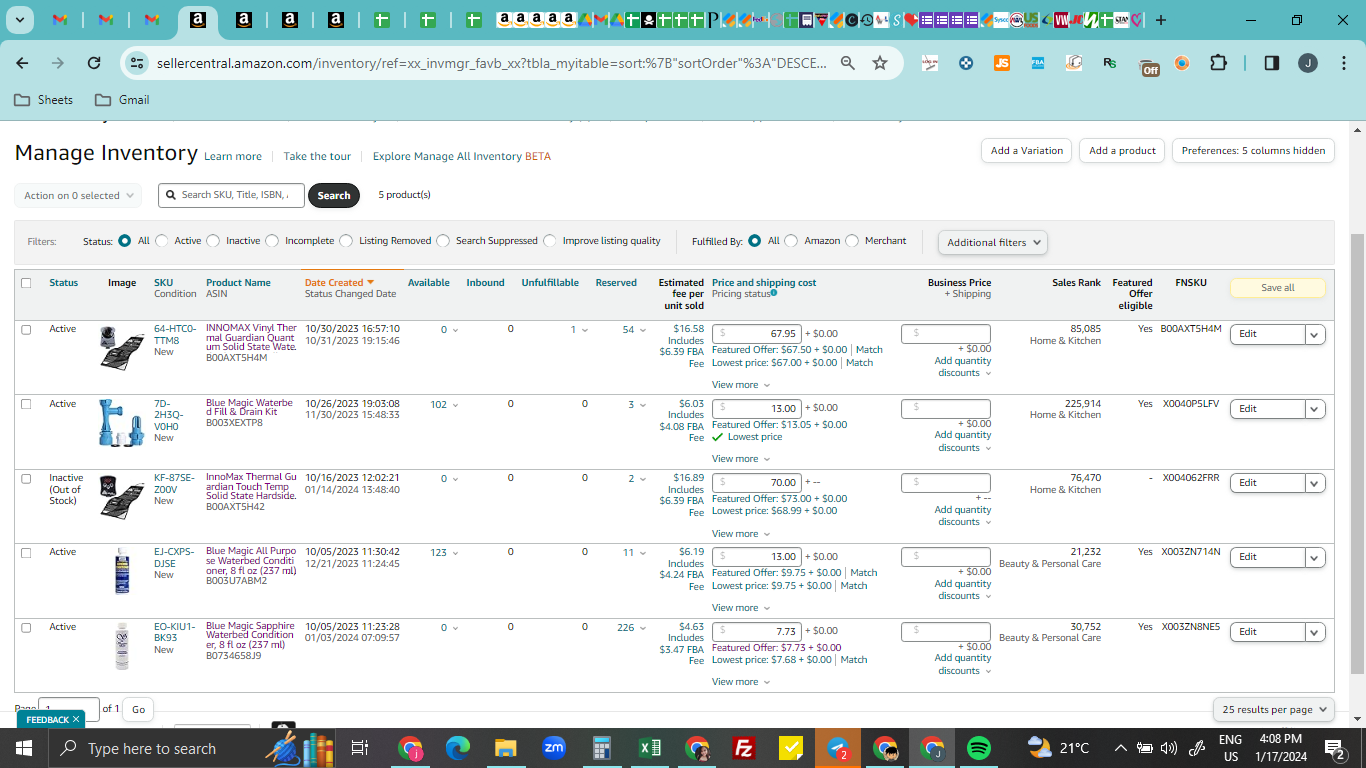Select the Search Suppressed filter
The width and height of the screenshot is (1366, 768).
443,241
